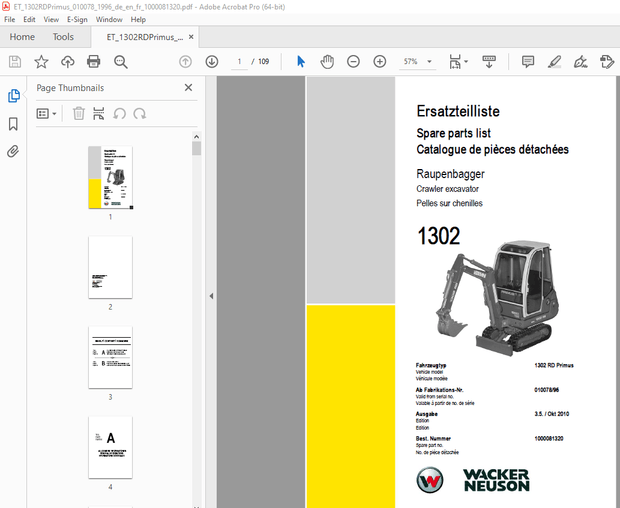Screen dimensions: 620x508
Task: Zoom out with minus button
Action: [353, 62]
